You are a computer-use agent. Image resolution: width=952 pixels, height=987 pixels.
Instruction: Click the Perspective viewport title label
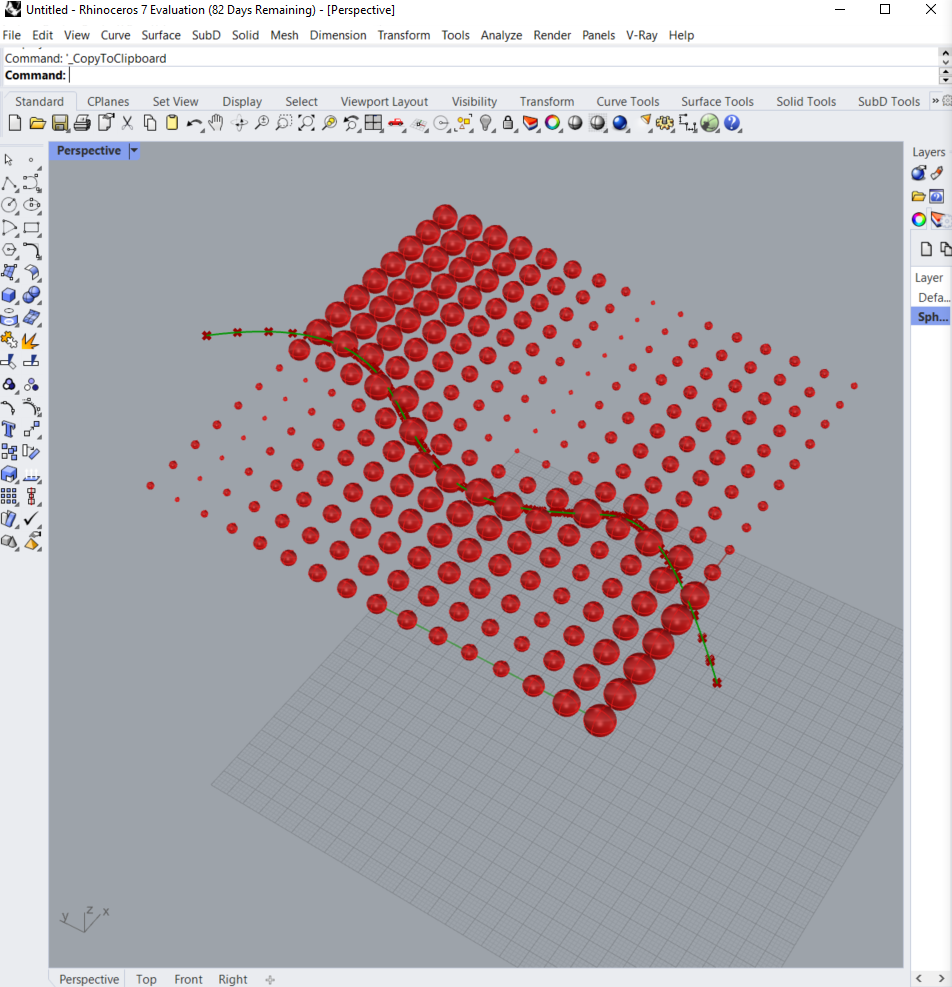(89, 150)
